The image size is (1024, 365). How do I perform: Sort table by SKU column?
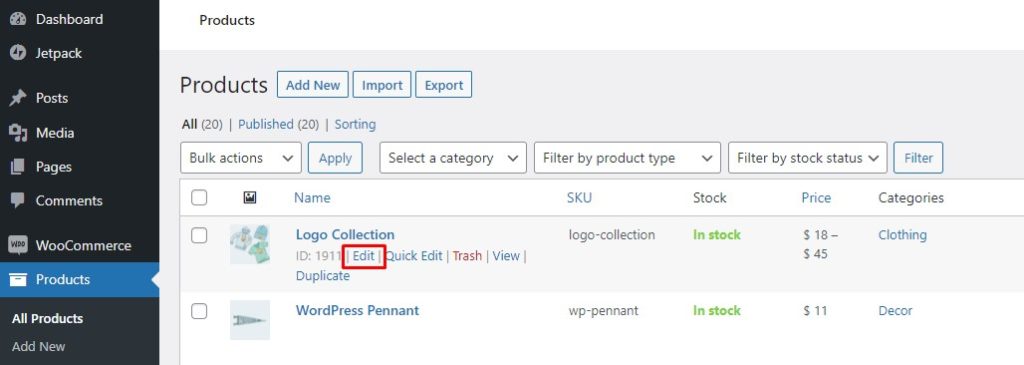(x=579, y=197)
